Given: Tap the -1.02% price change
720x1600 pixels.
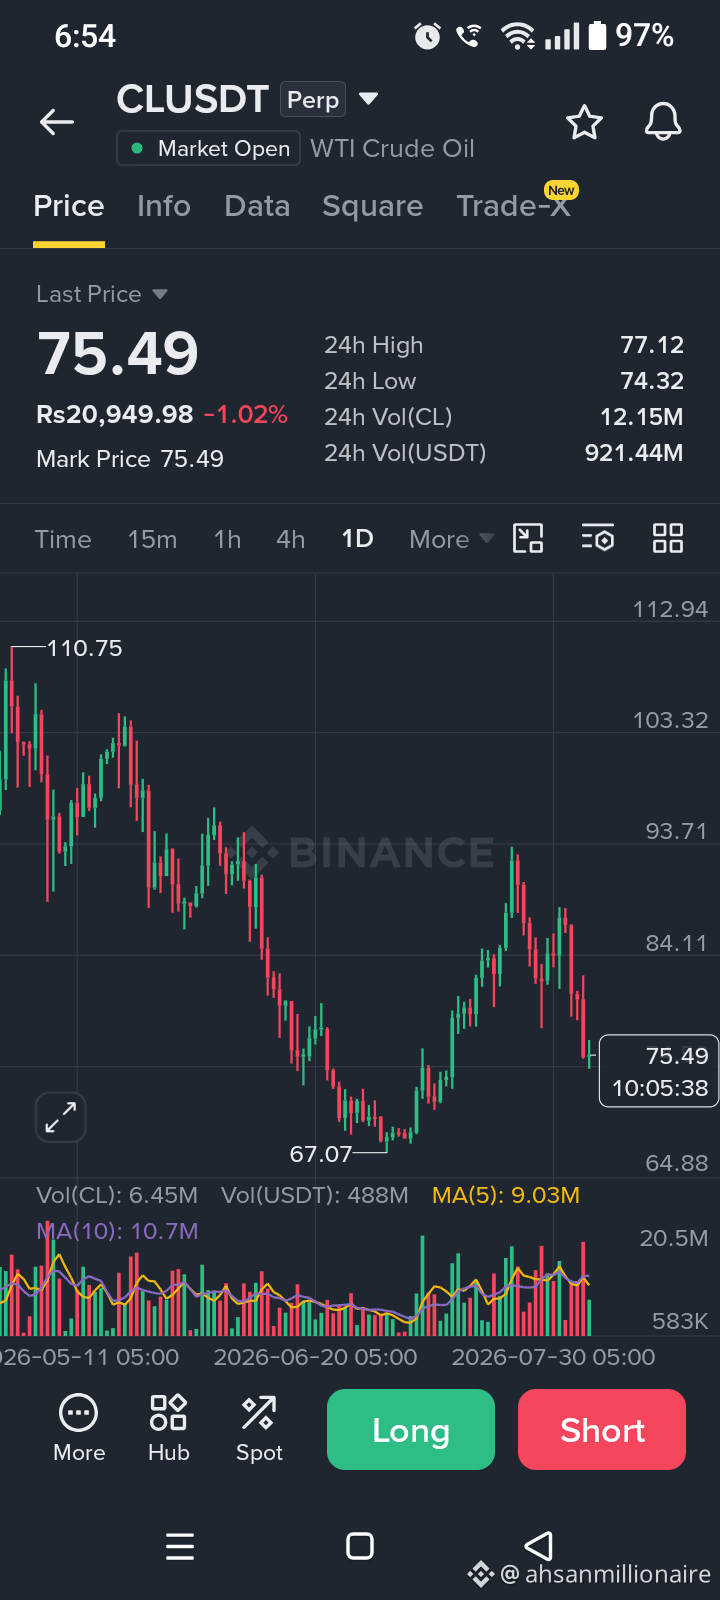Looking at the screenshot, I should pos(246,414).
